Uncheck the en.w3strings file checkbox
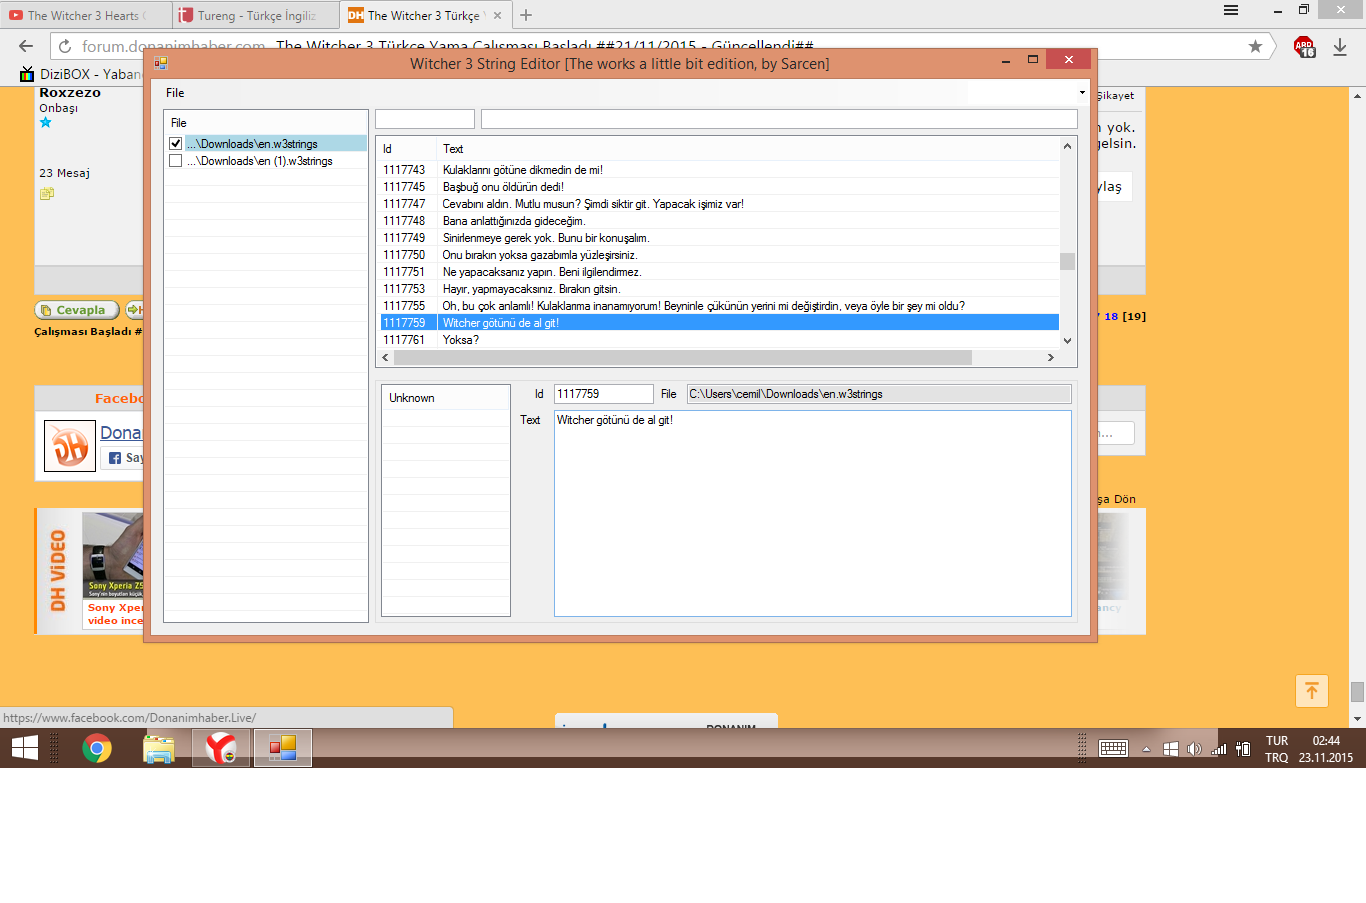The width and height of the screenshot is (1366, 903). [x=176, y=144]
